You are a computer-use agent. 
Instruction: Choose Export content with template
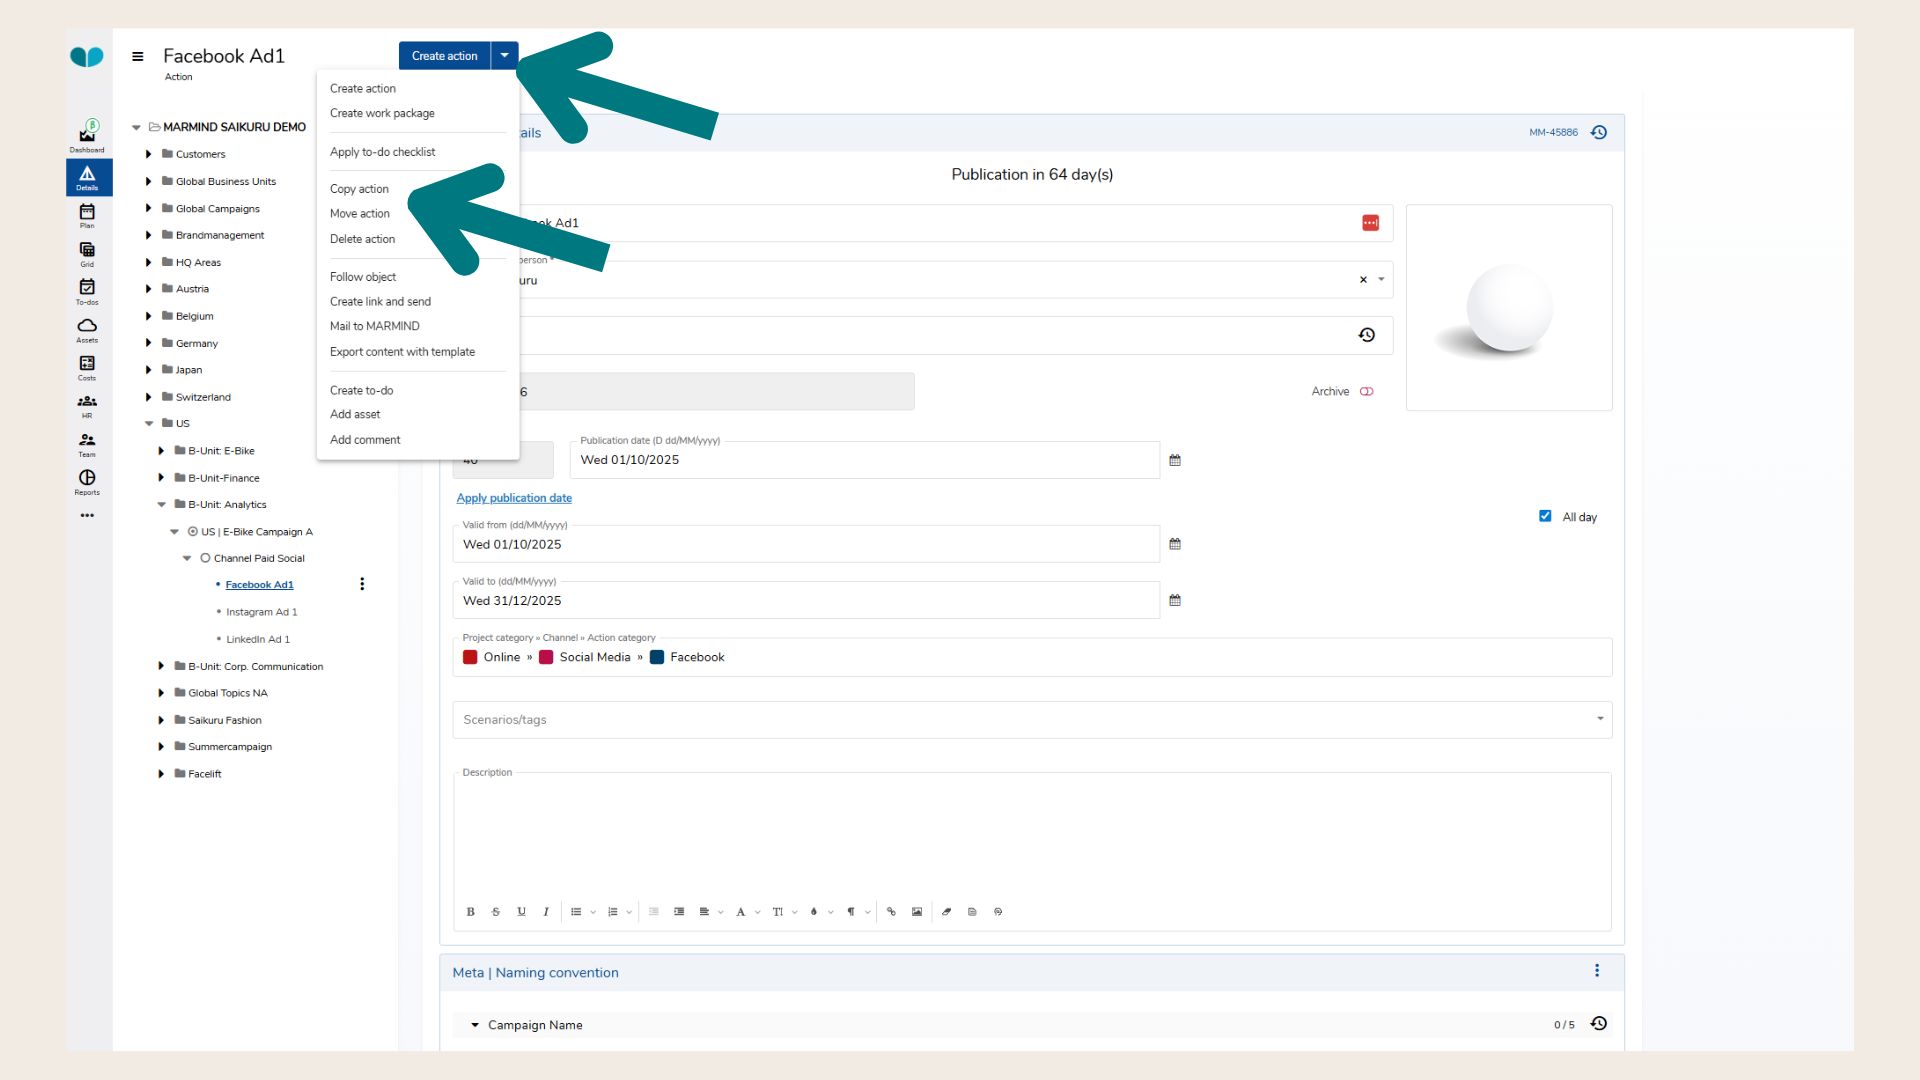point(402,352)
